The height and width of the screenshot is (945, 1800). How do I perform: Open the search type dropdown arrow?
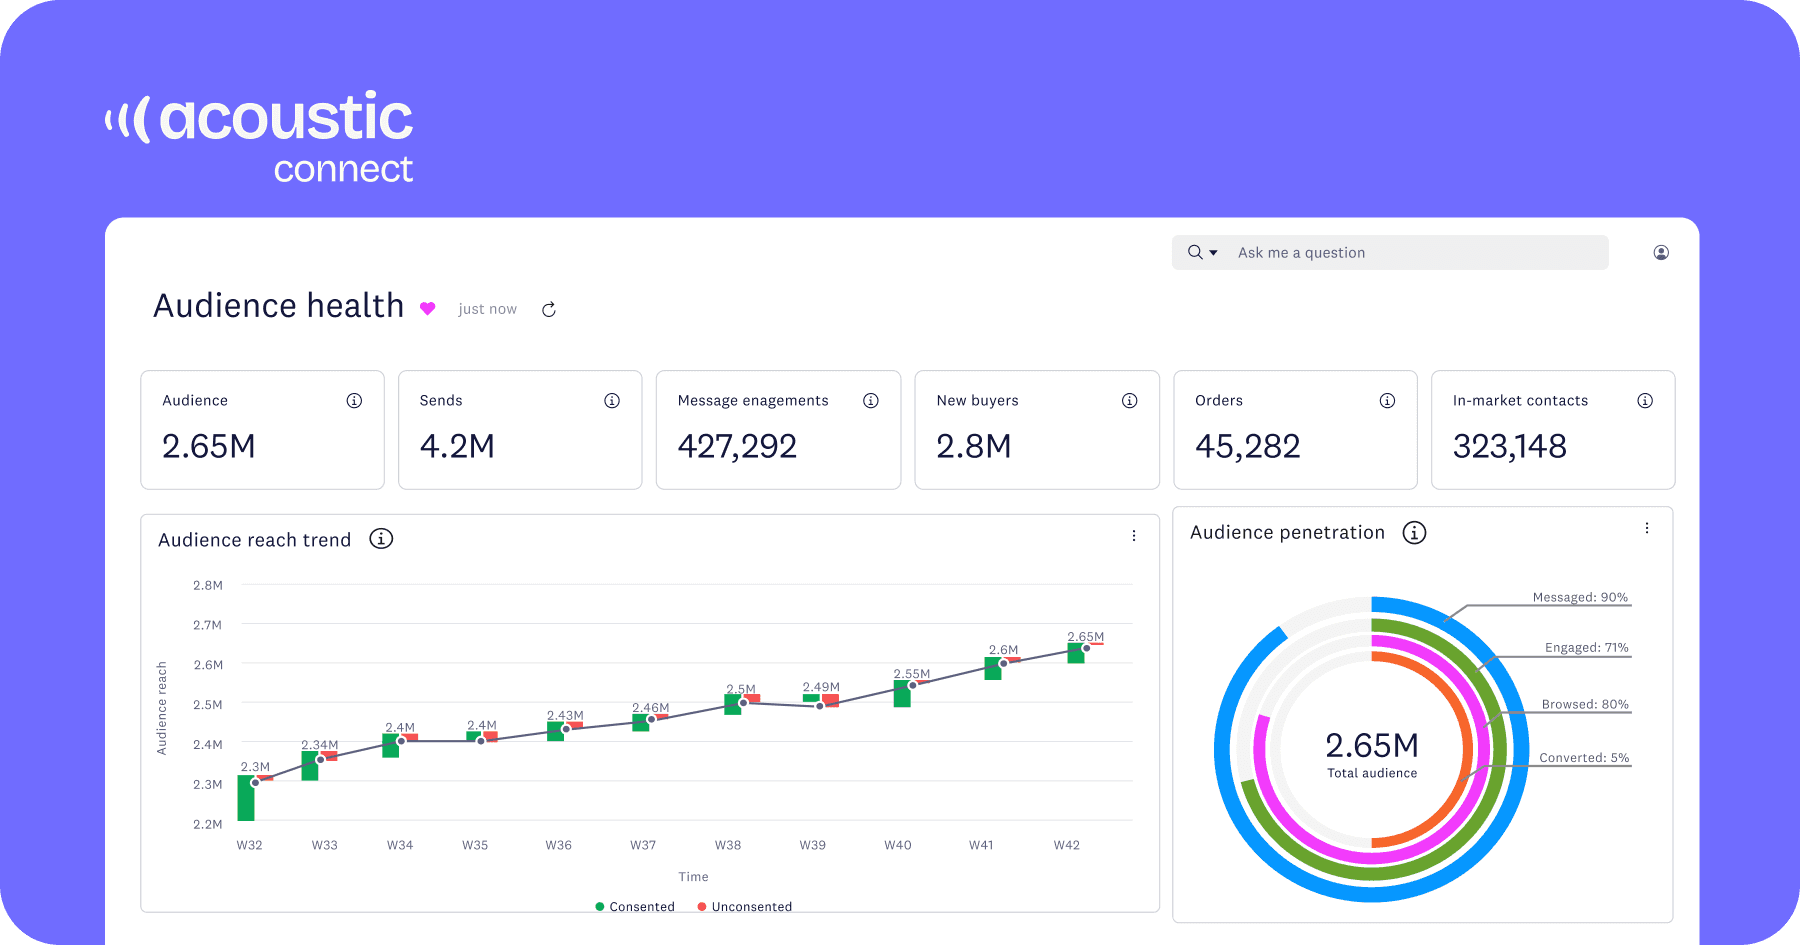pyautogui.click(x=1214, y=253)
